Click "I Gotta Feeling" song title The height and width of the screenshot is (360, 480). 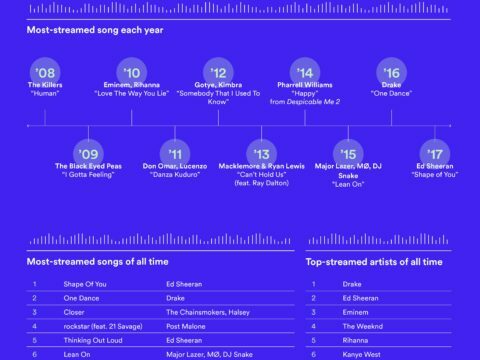pos(88,174)
